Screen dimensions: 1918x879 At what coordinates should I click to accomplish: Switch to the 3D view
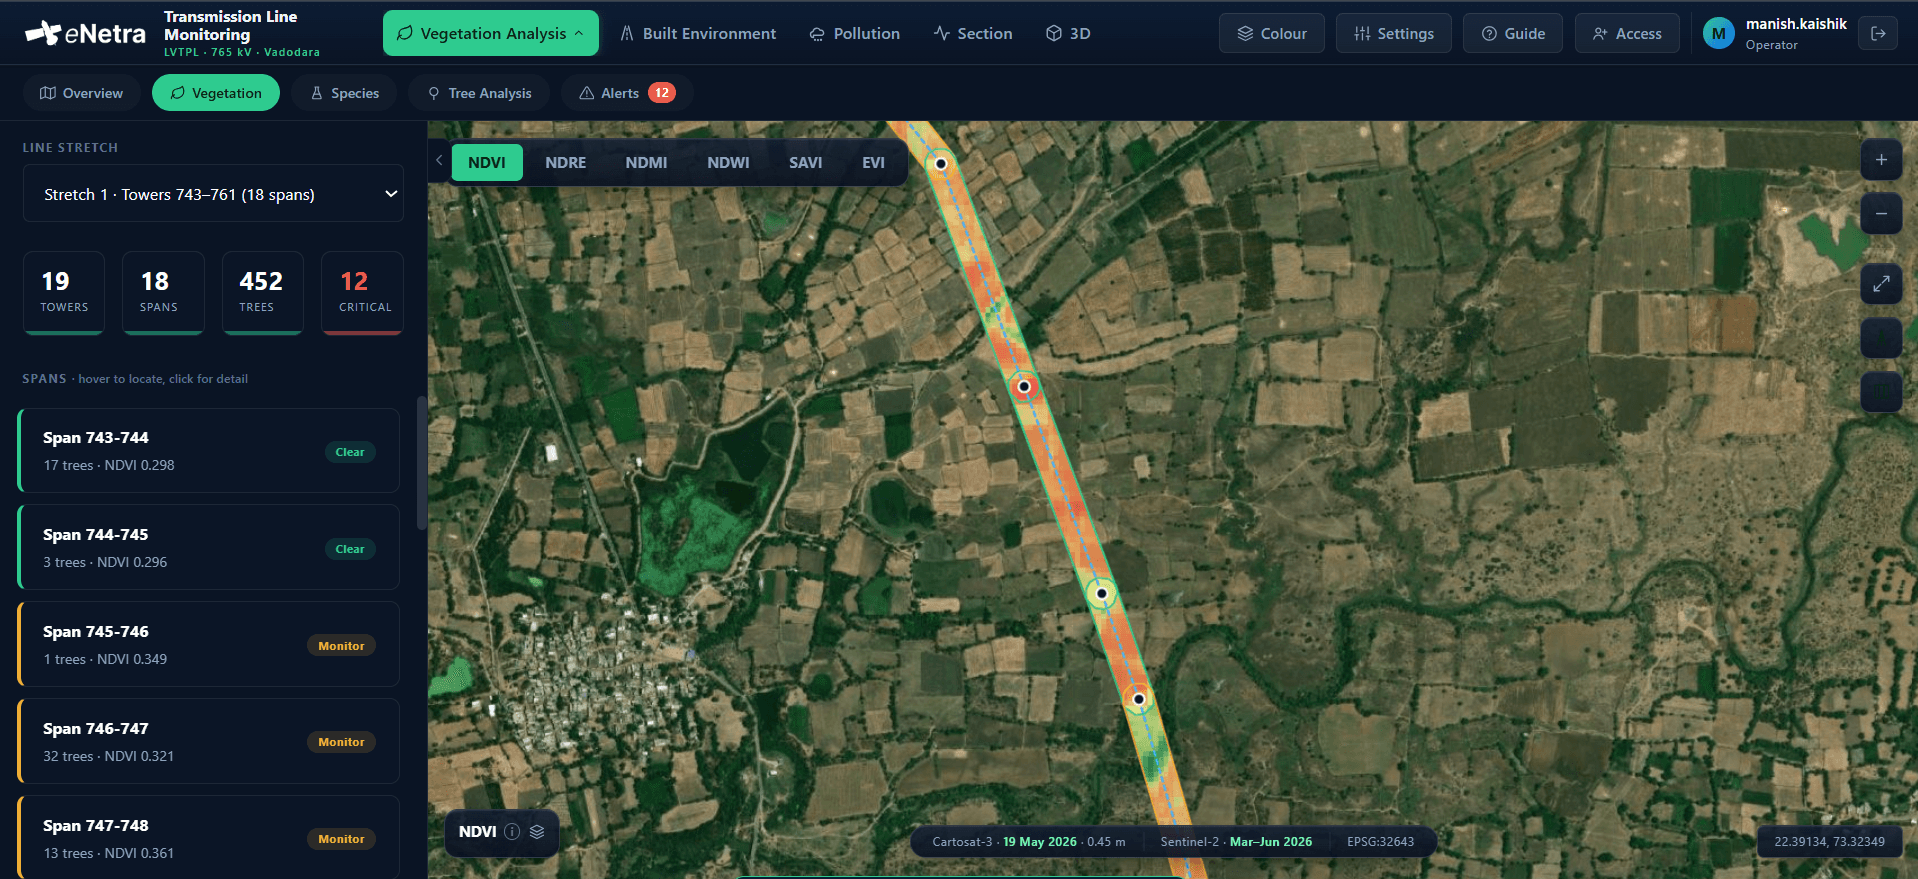point(1068,33)
